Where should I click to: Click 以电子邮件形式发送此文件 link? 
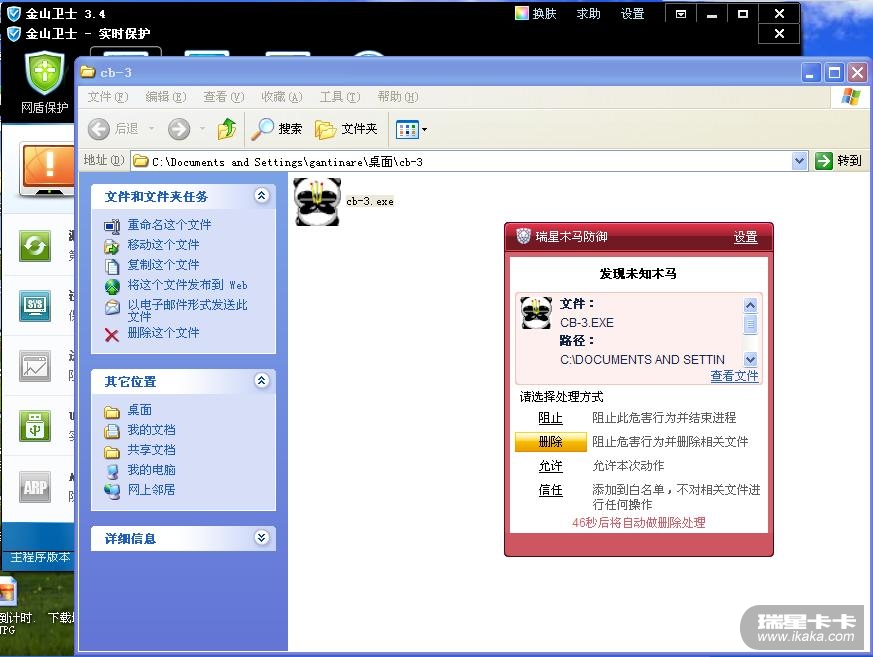(187, 310)
